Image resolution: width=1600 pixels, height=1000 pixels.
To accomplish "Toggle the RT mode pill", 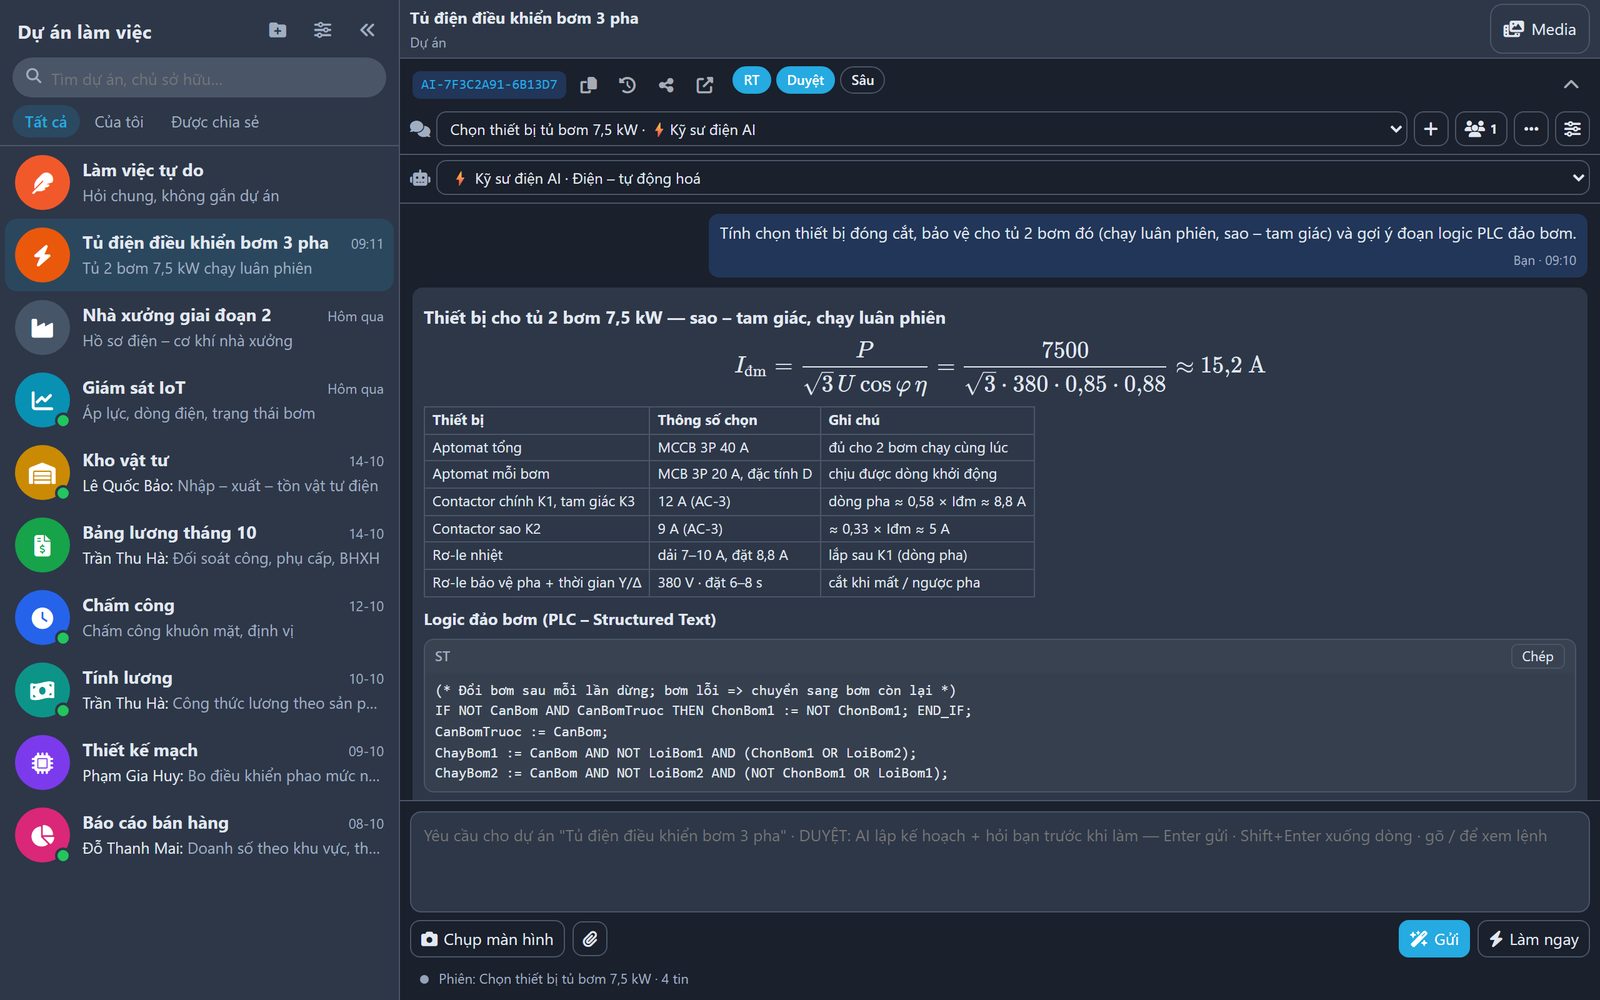I will (751, 80).
